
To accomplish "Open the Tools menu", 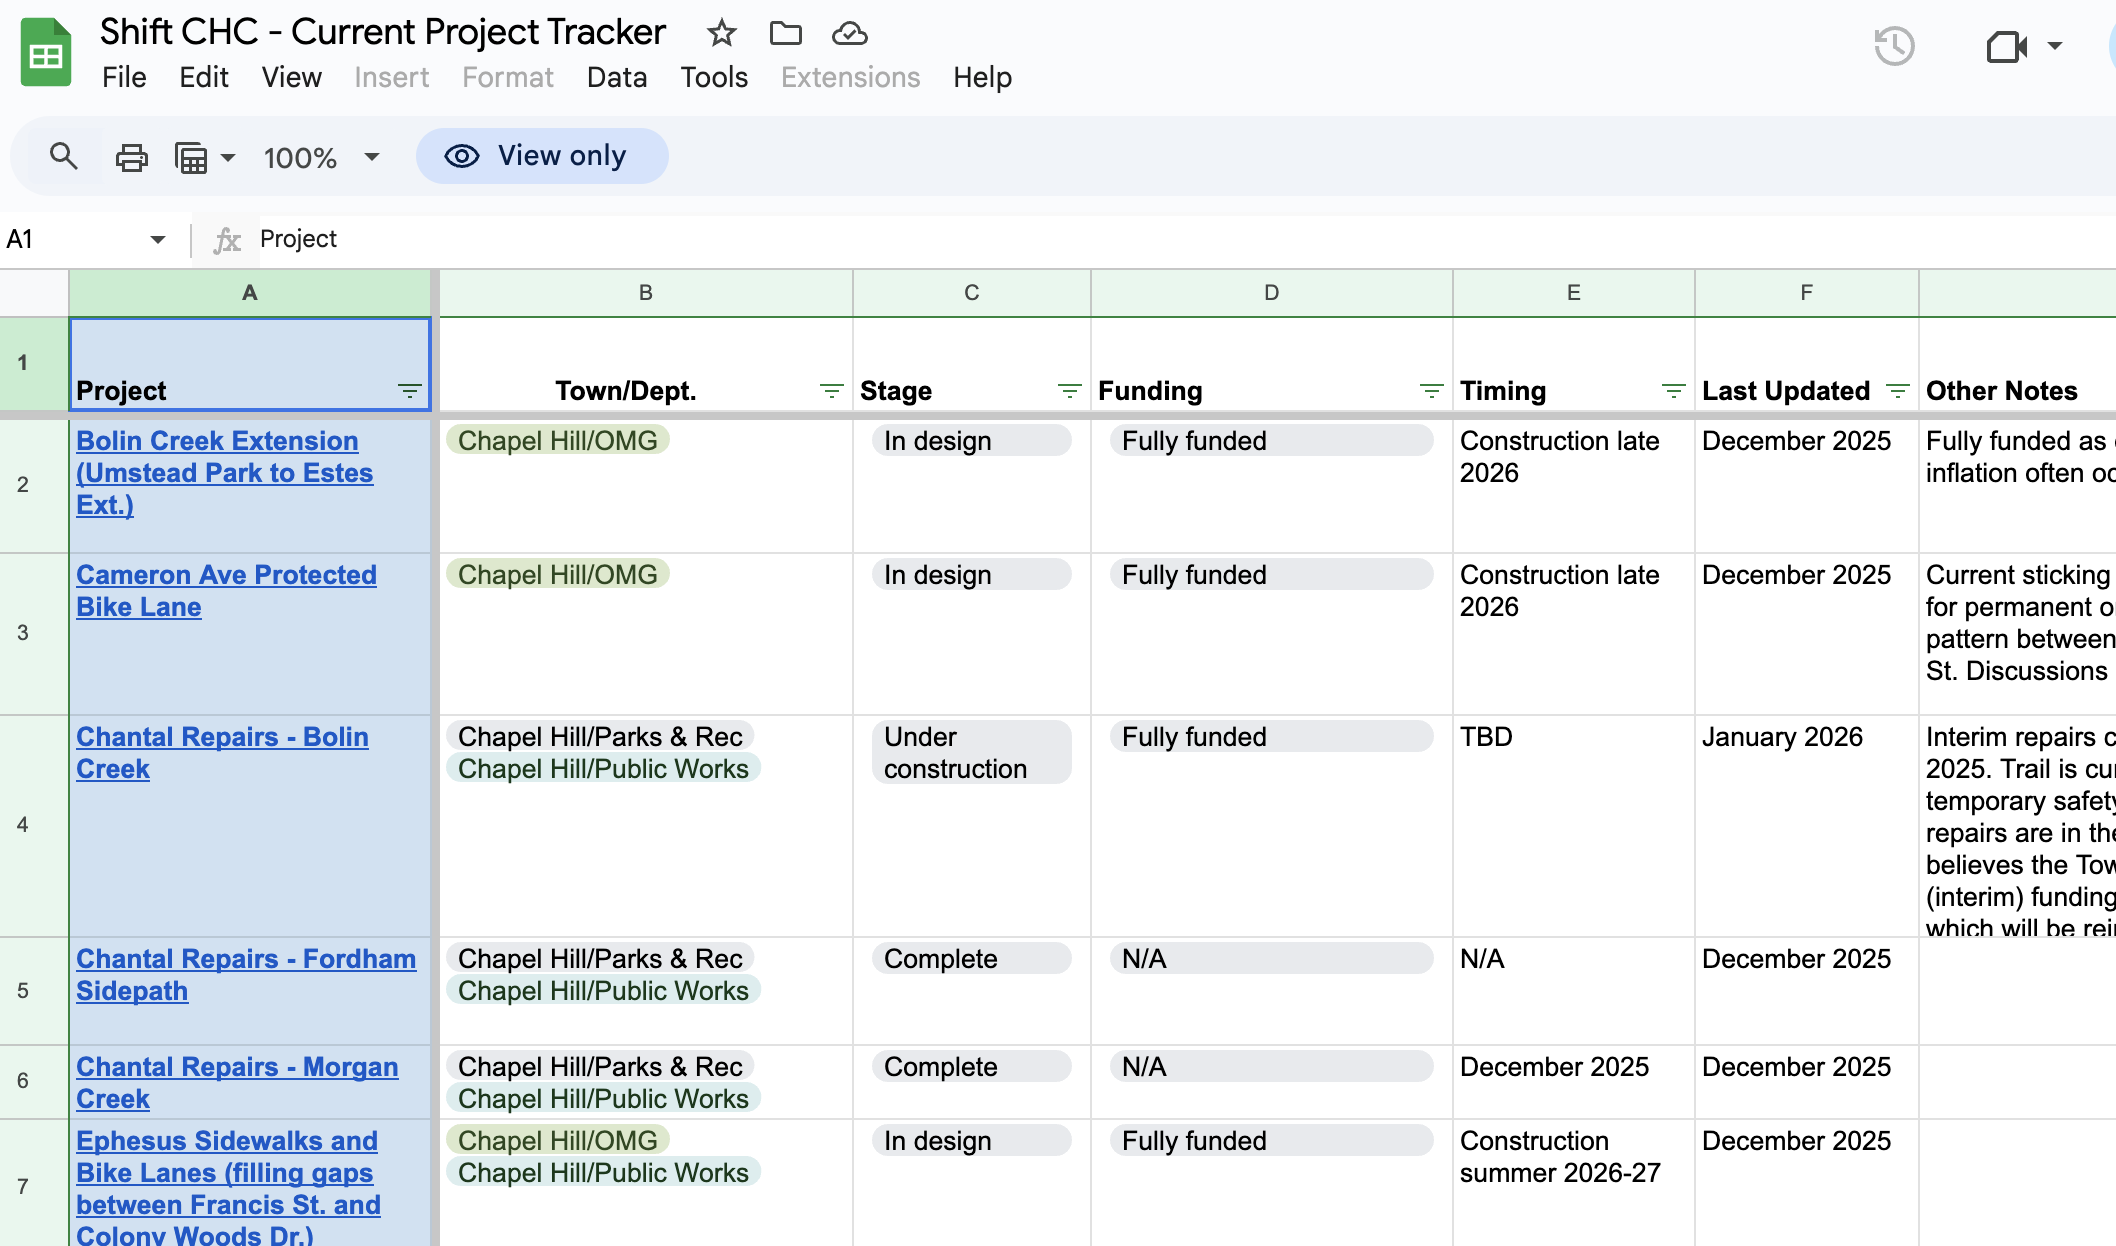I will coord(714,77).
